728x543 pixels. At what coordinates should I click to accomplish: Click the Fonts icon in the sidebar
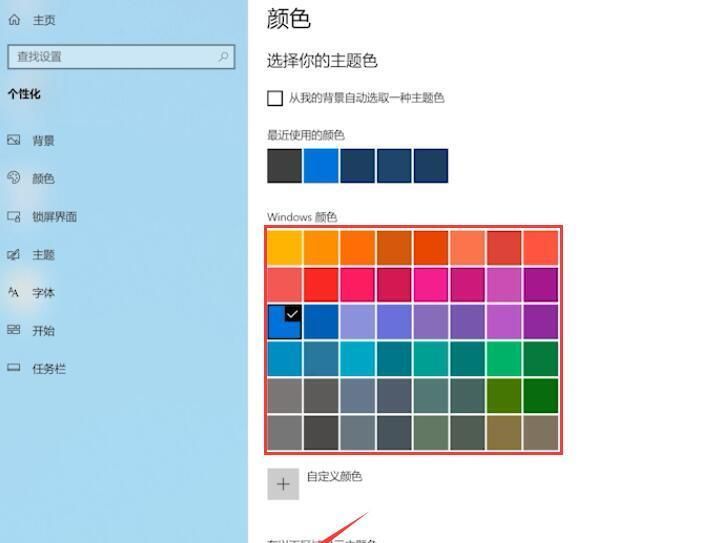point(13,292)
